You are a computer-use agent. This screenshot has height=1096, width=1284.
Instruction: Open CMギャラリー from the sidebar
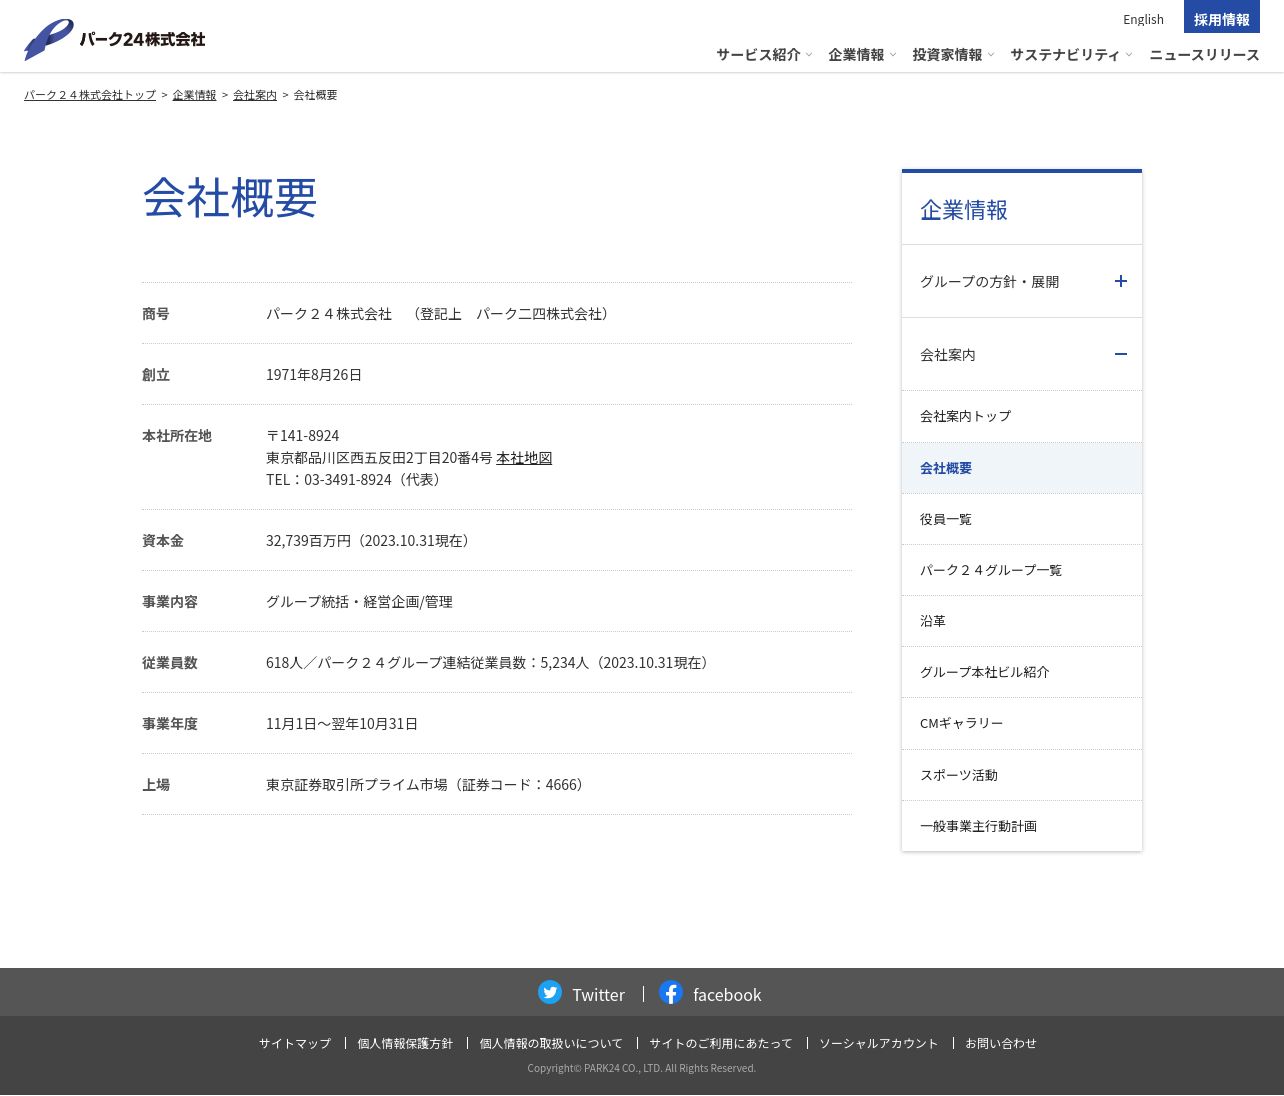961,723
